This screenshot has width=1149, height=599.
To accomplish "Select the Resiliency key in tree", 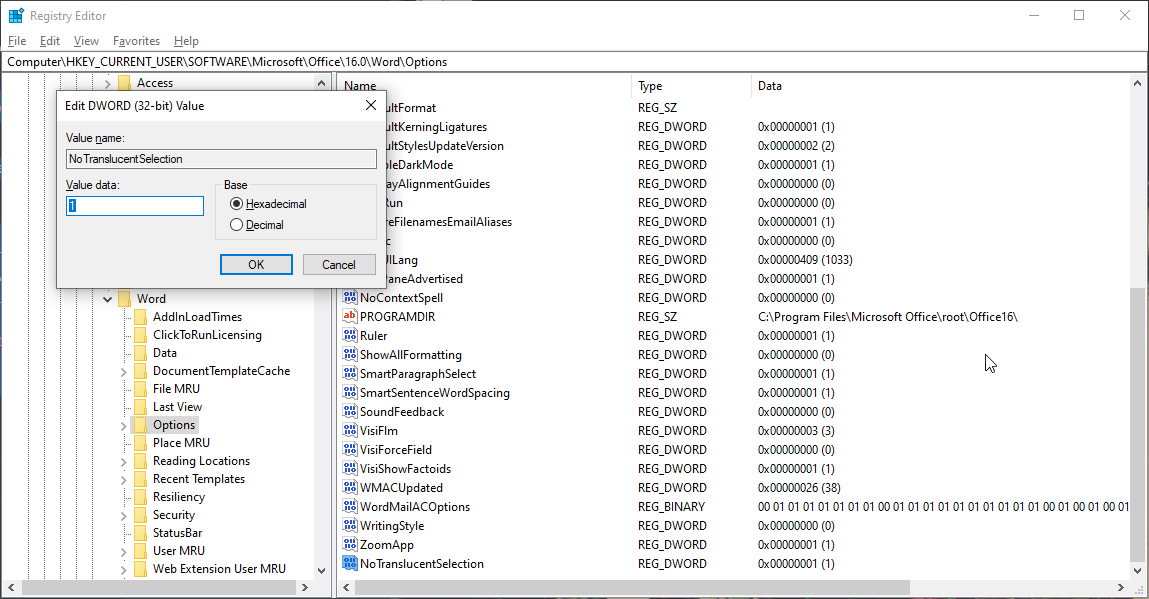I will [x=179, y=496].
